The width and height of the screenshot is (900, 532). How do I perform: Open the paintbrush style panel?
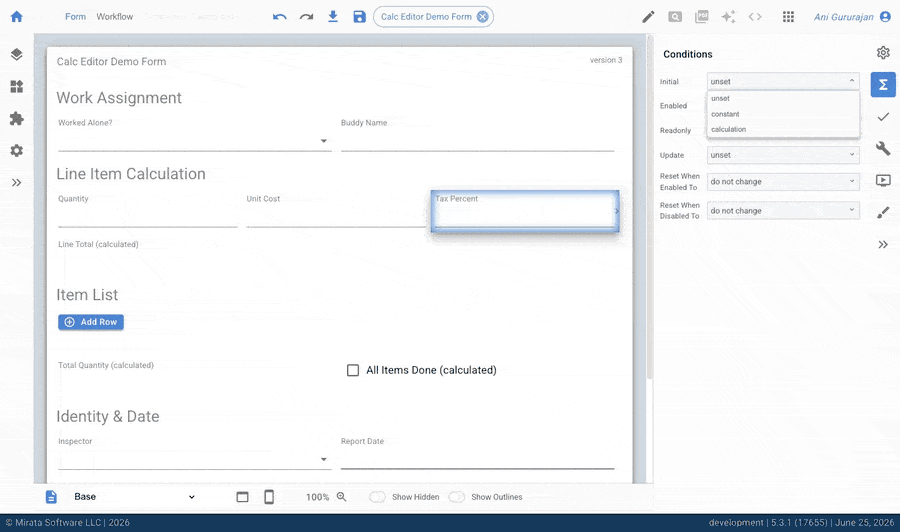pyautogui.click(x=883, y=213)
